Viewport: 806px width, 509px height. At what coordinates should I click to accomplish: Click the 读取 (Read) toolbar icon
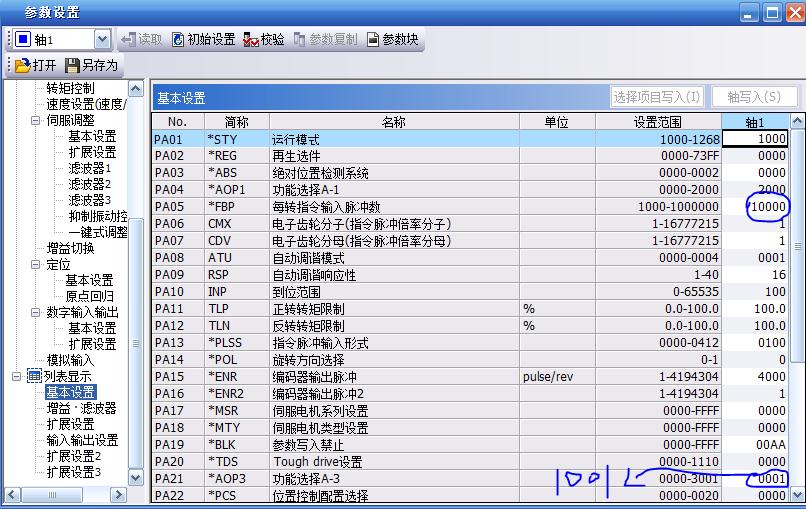click(128, 40)
